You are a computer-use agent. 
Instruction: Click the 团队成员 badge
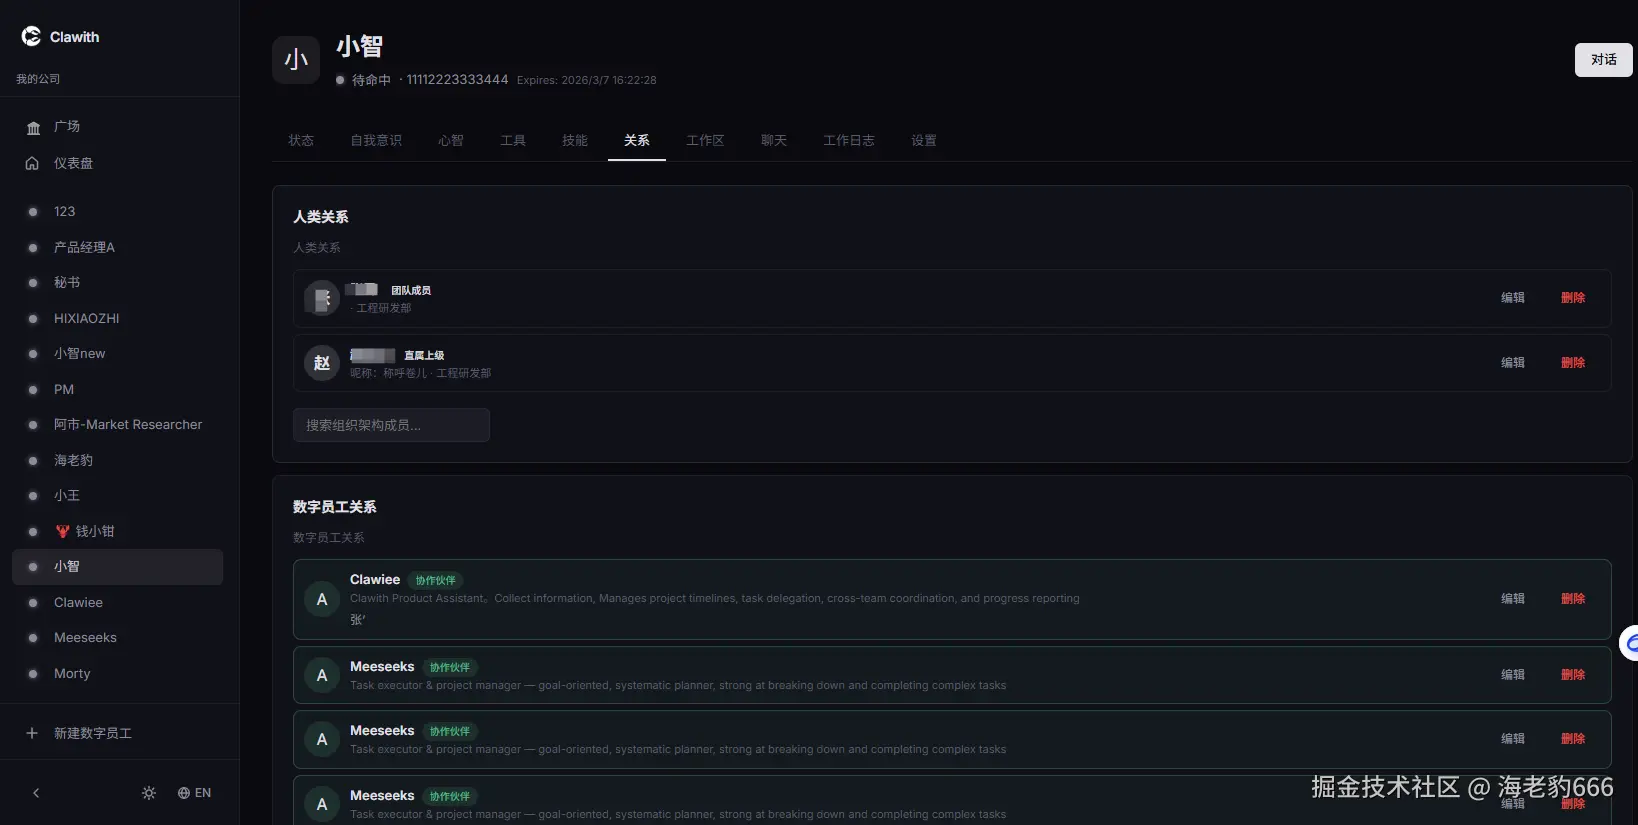click(411, 290)
